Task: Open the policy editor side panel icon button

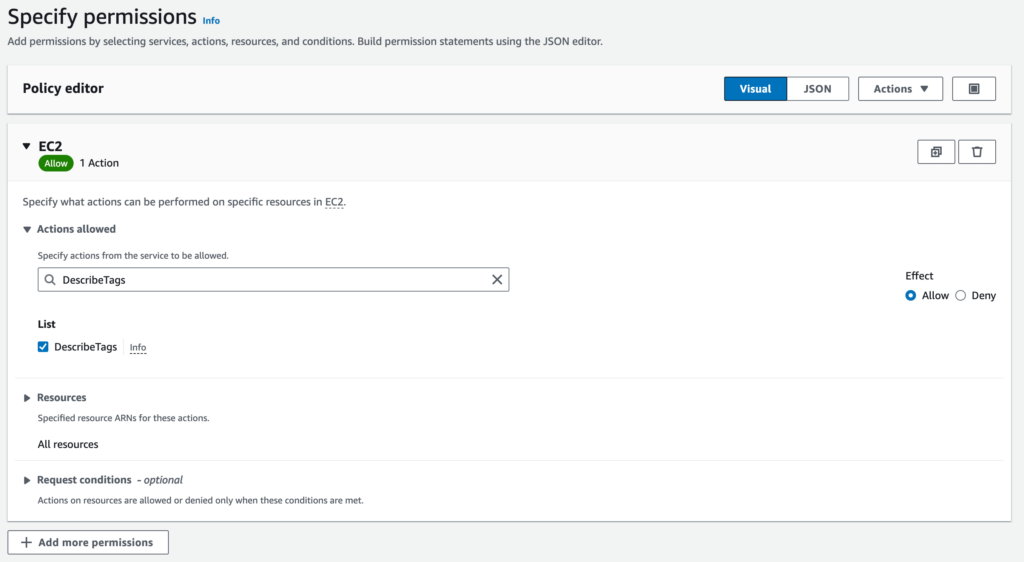Action: [x=974, y=89]
